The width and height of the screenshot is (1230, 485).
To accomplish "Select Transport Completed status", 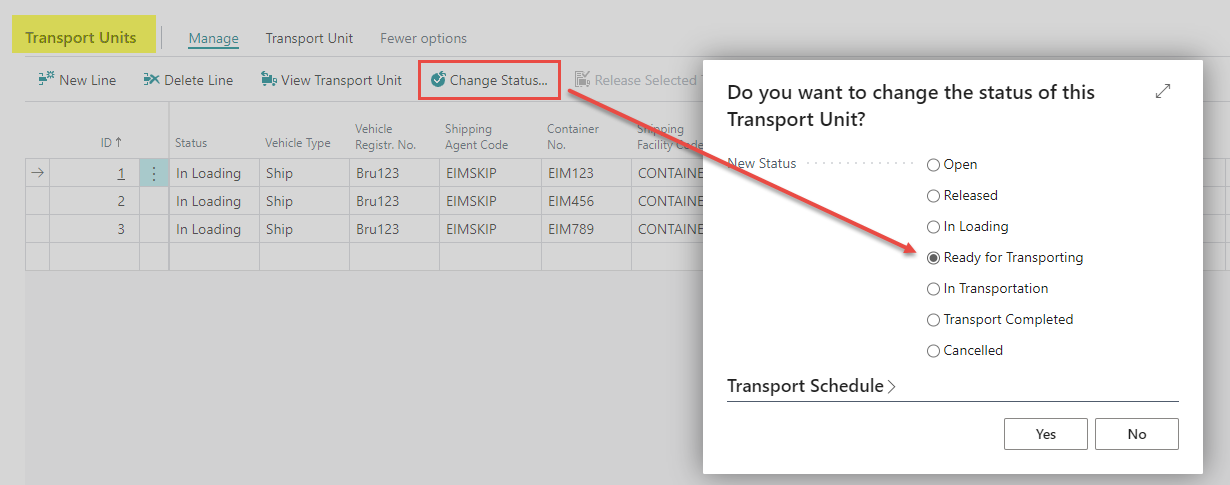I will point(934,320).
